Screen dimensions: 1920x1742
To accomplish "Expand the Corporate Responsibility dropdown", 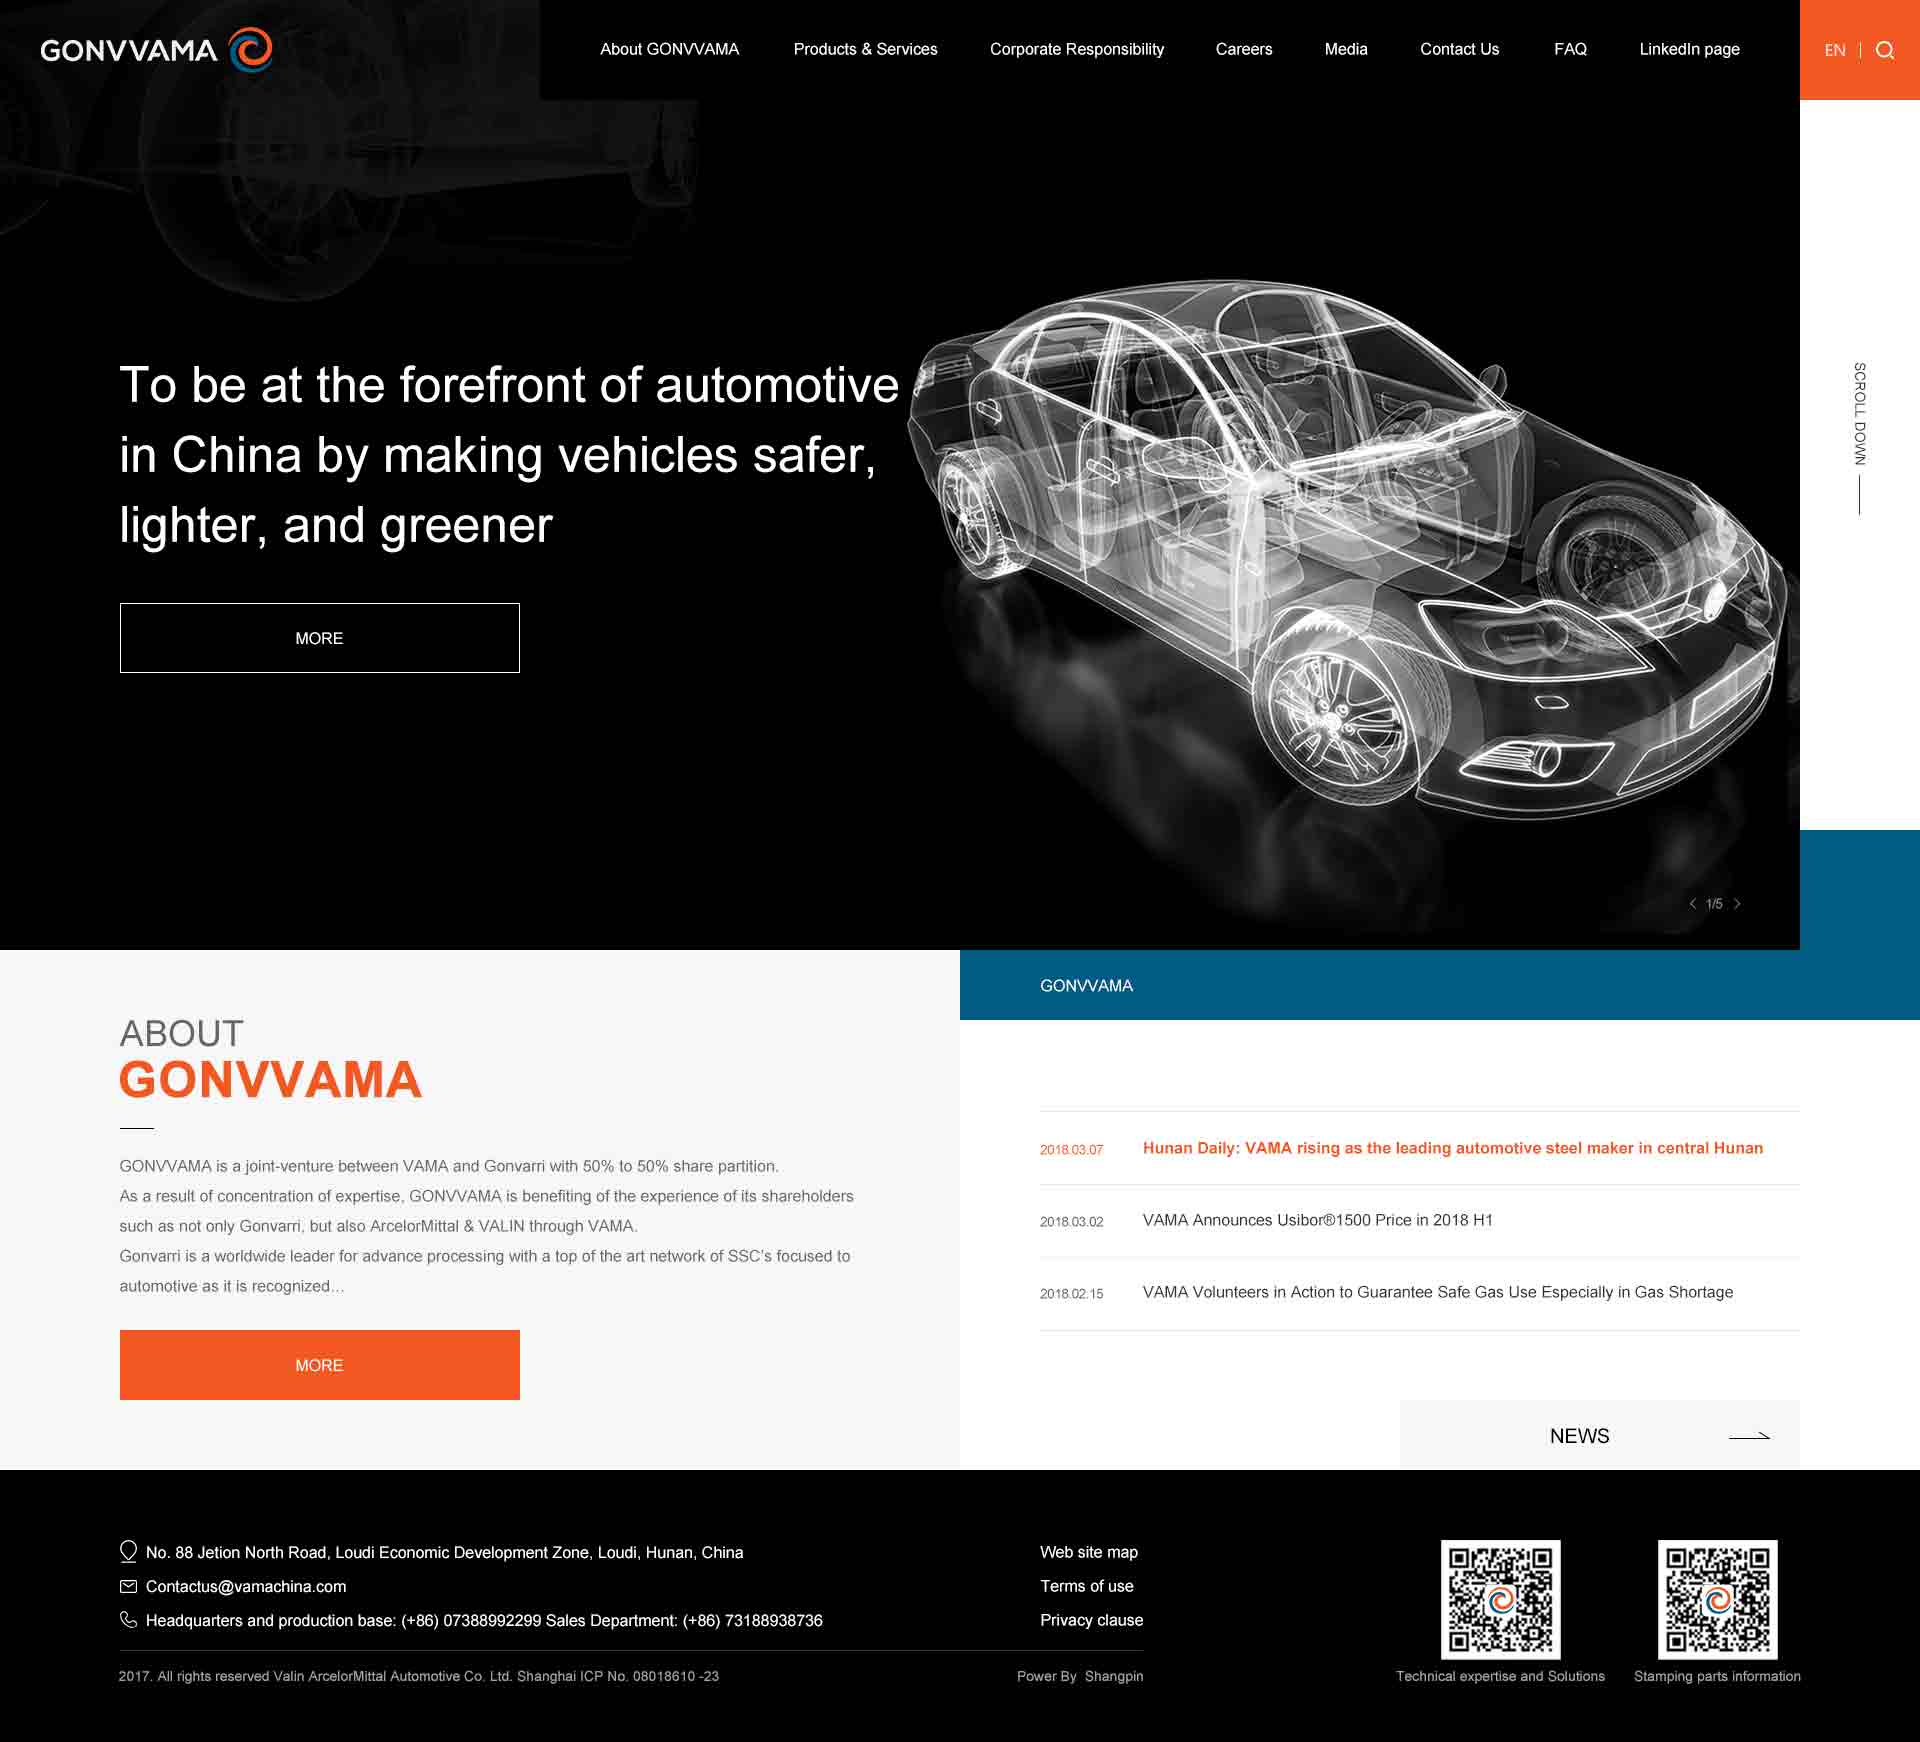I will pyautogui.click(x=1075, y=50).
